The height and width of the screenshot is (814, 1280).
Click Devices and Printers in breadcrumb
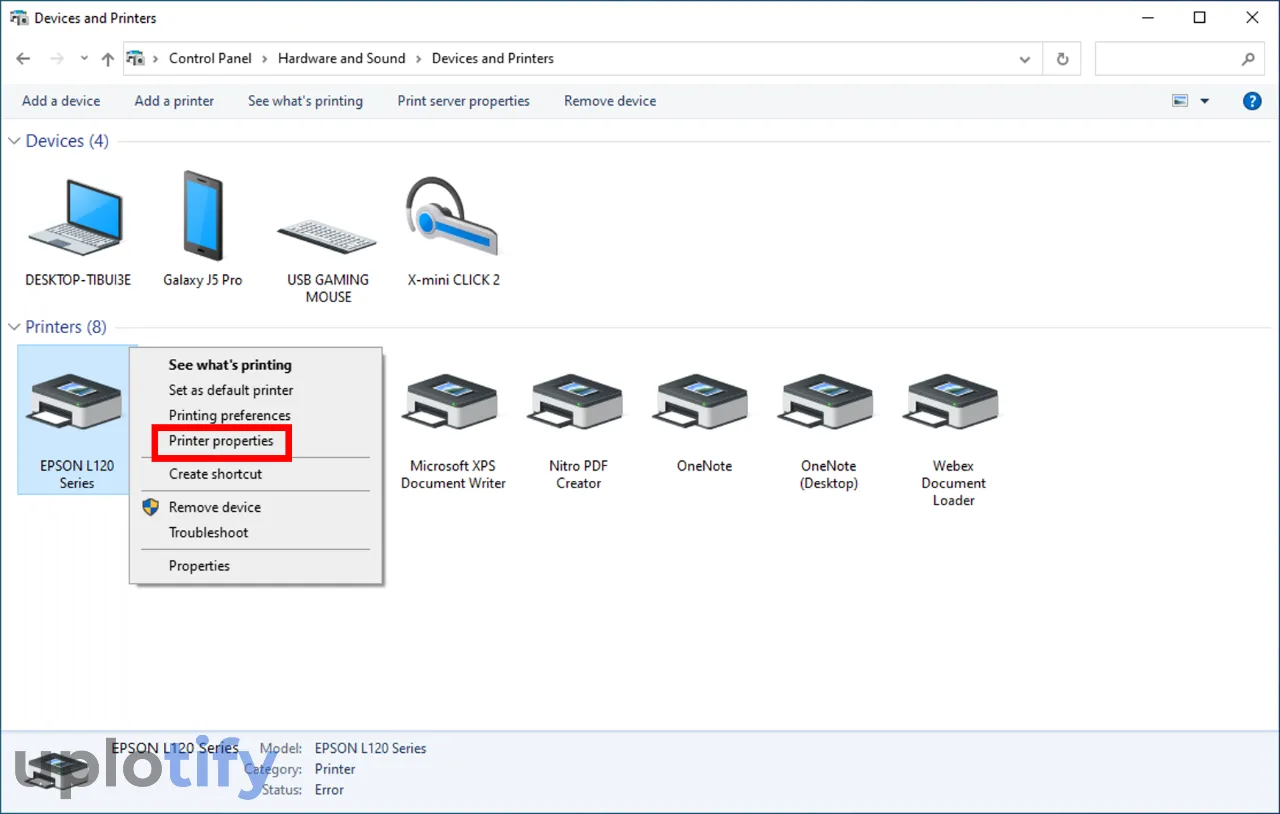point(493,58)
